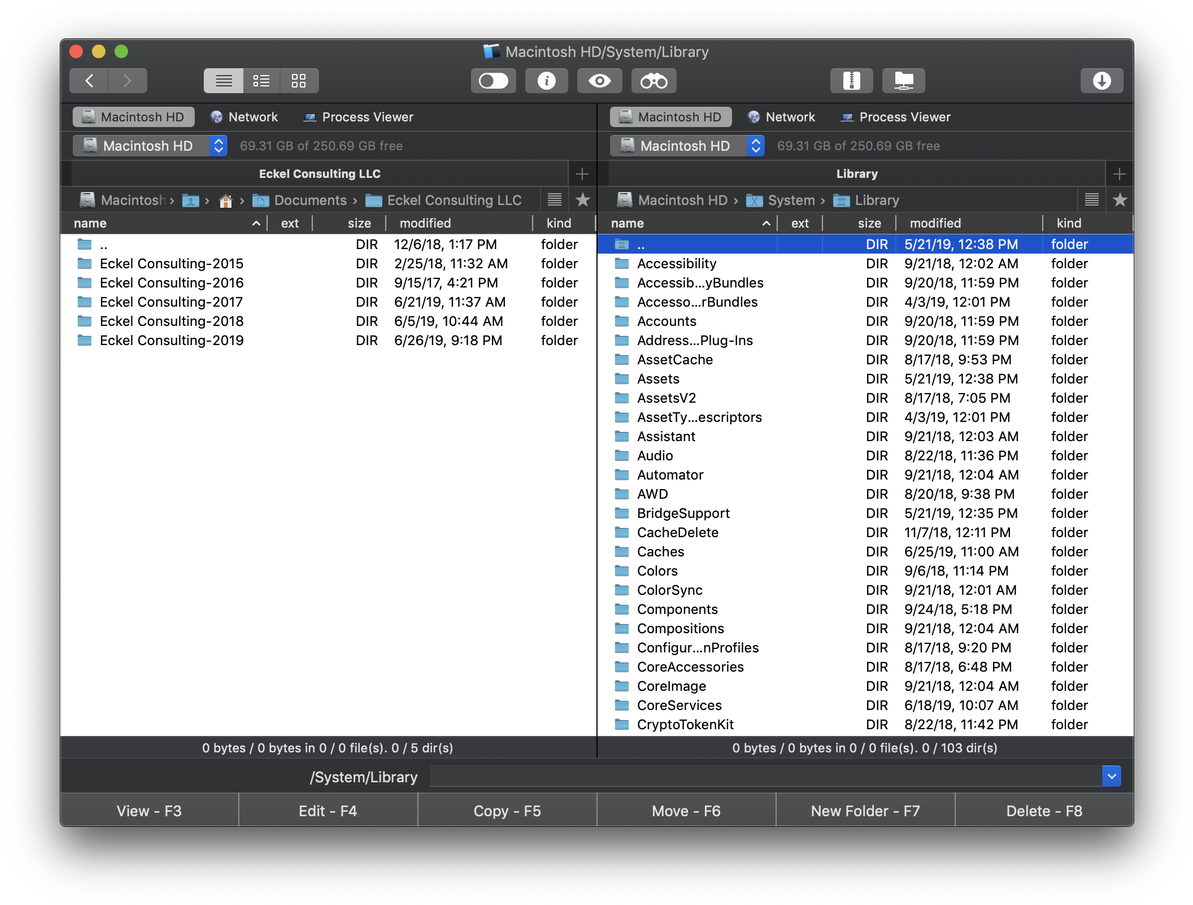Viewport: 1193px width, 905px height.
Task: Open right panel Macintosh HD drive dropdown
Action: coord(687,145)
